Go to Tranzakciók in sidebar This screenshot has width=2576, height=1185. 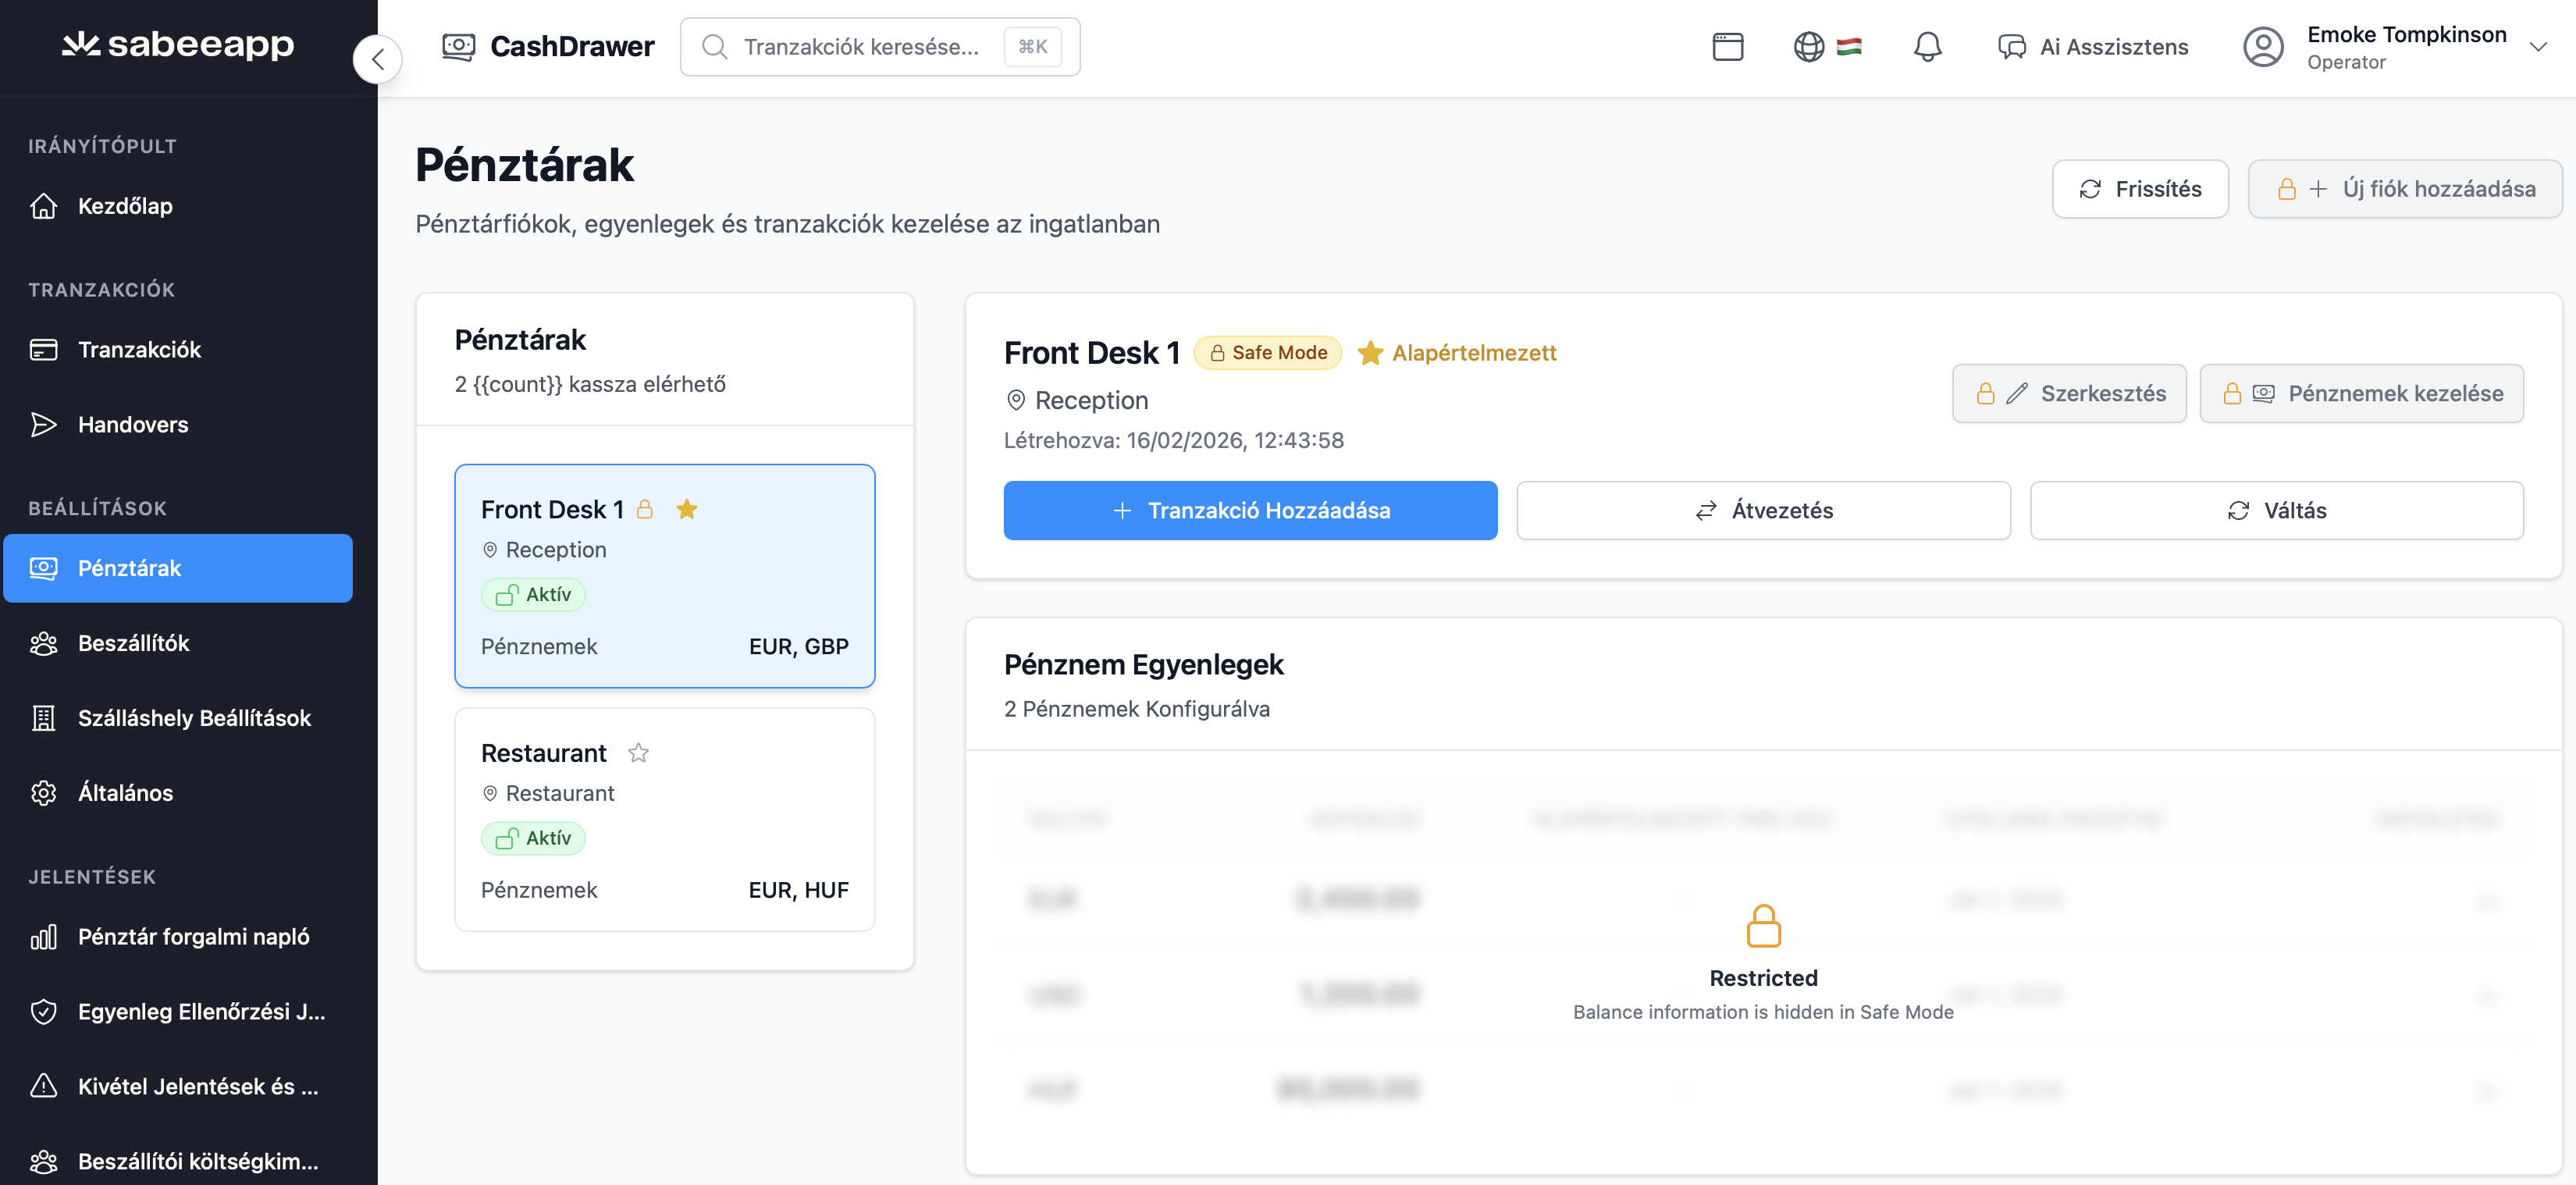click(x=139, y=350)
